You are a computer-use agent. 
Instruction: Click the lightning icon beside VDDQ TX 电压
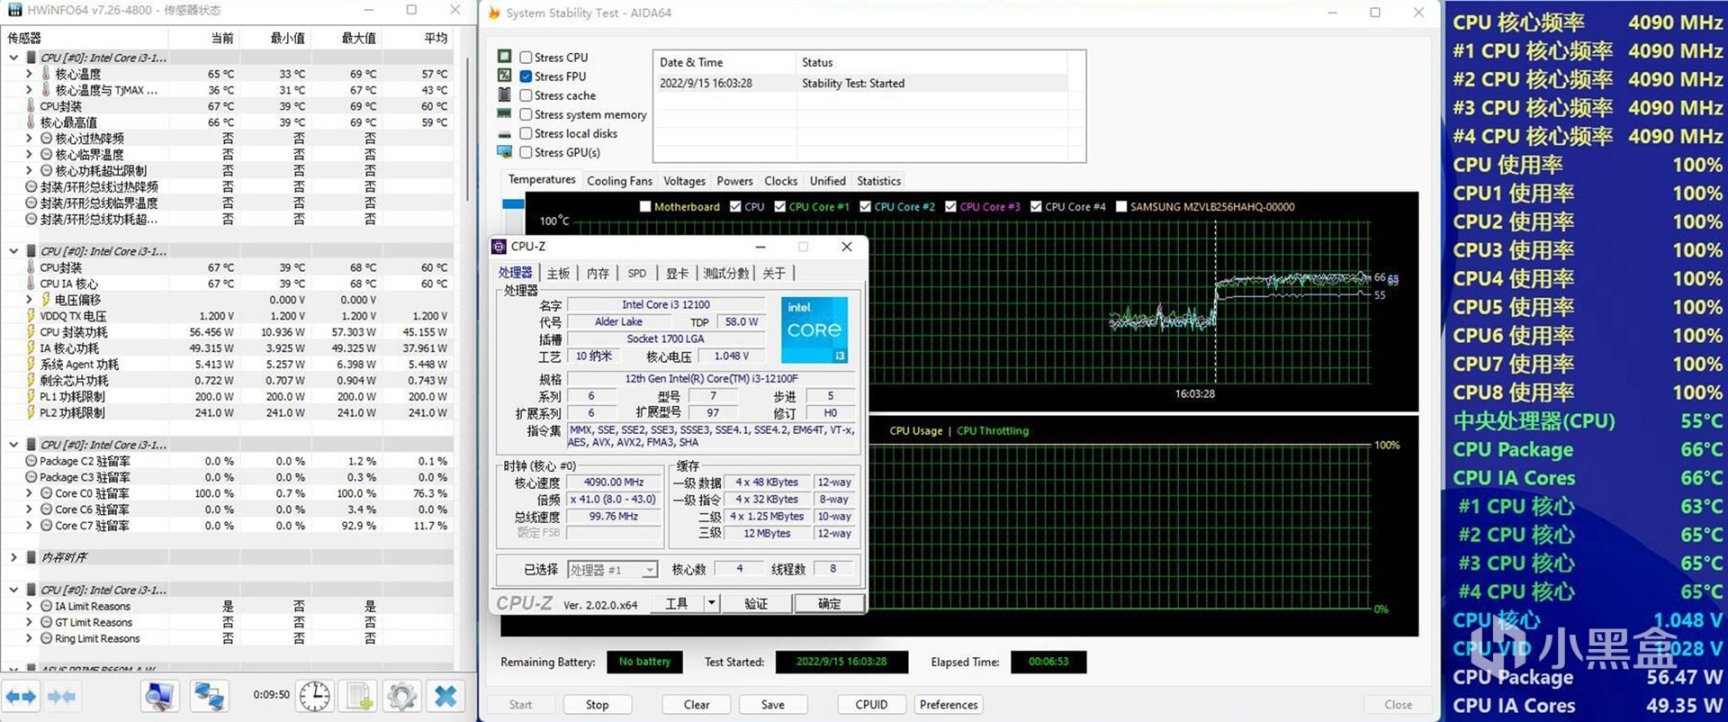tap(30, 316)
